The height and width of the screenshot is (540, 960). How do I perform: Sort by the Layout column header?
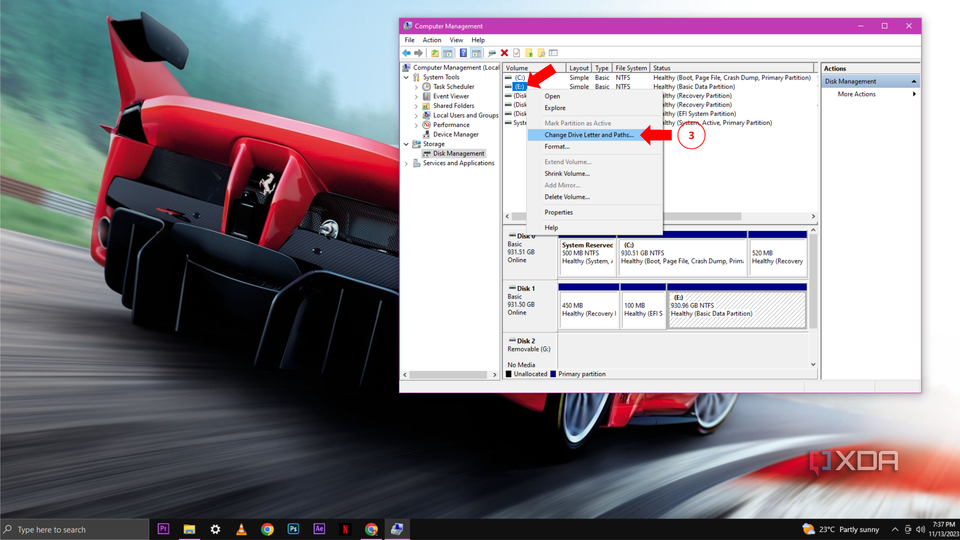click(579, 68)
